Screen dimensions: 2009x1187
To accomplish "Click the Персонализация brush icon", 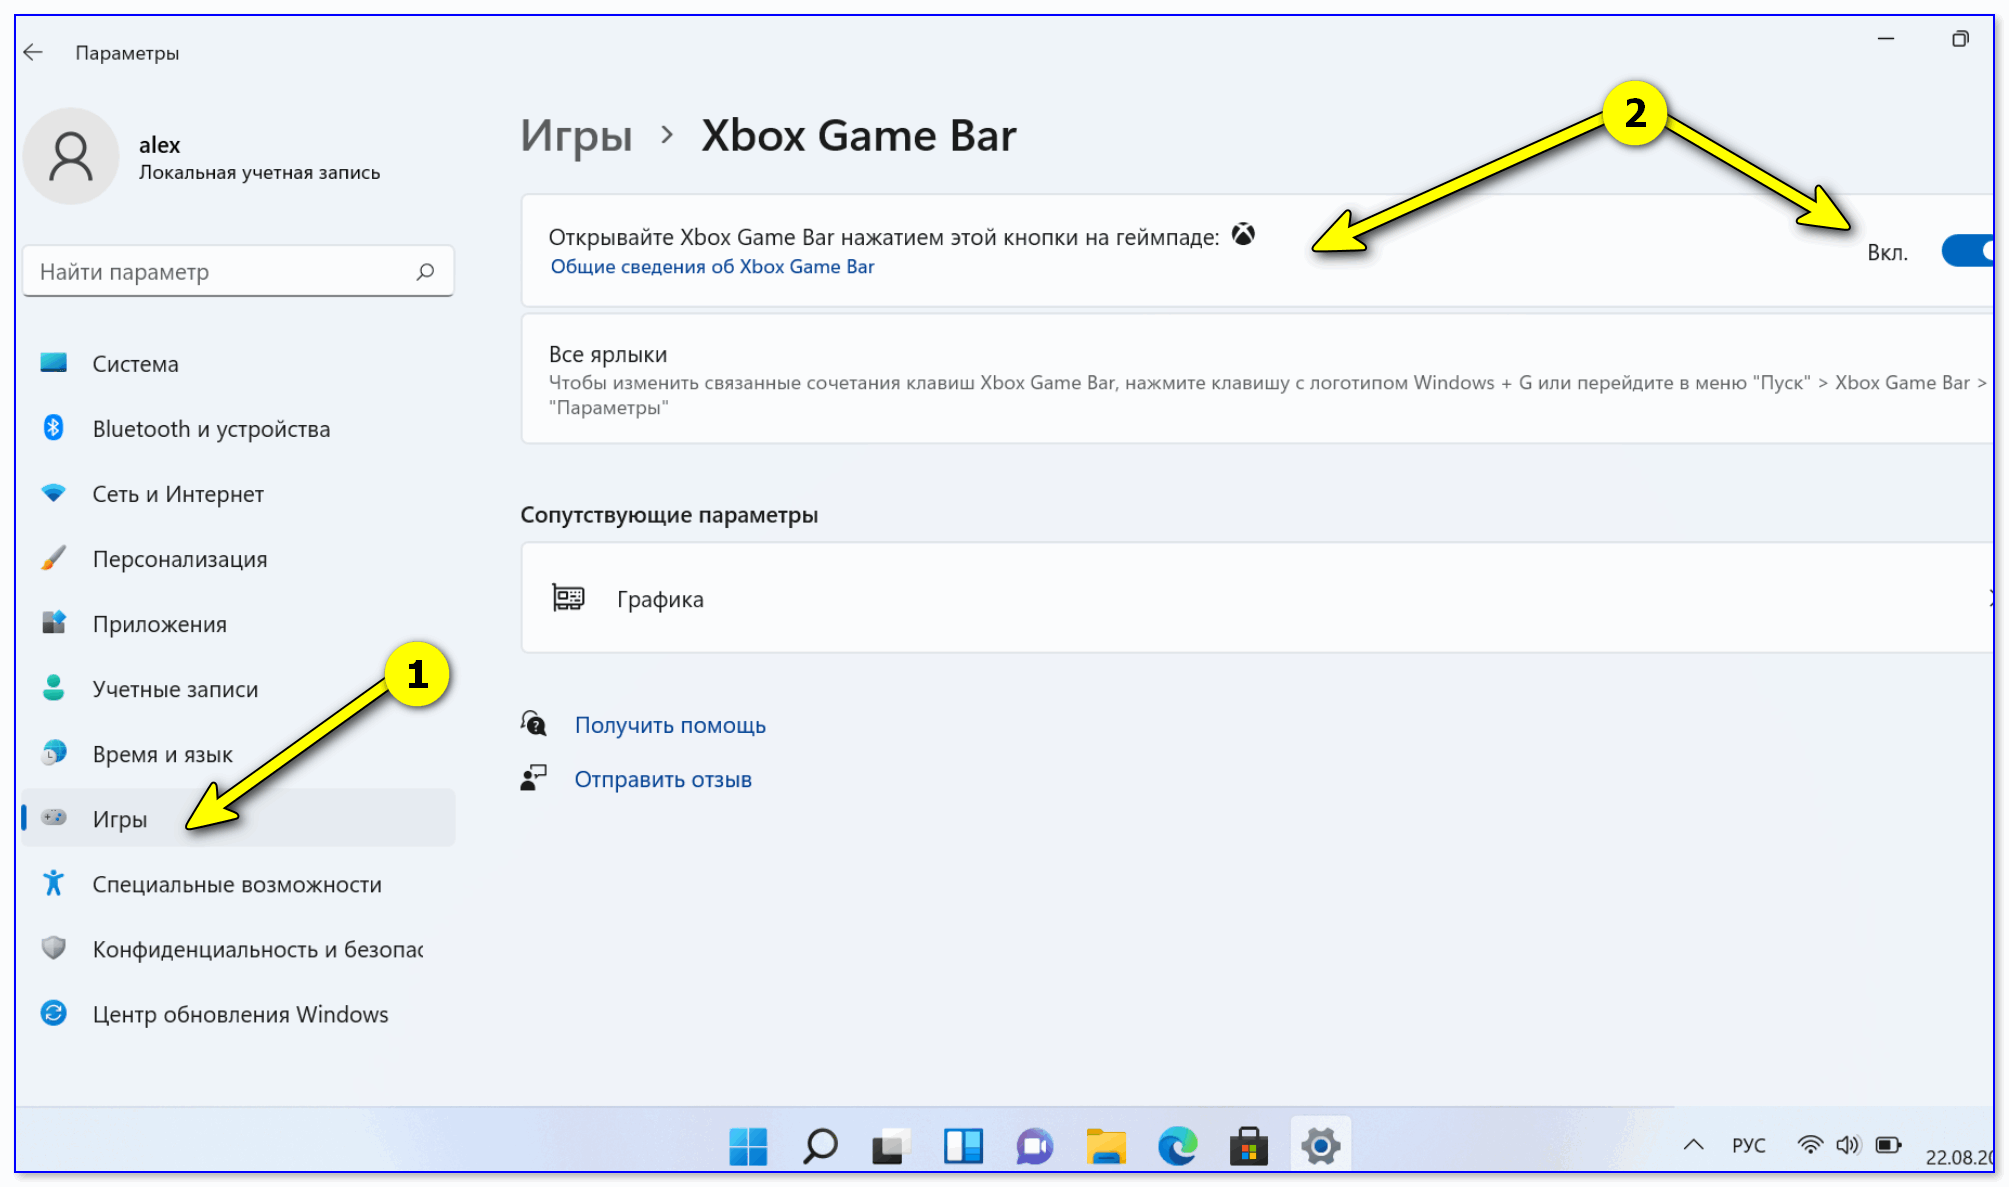I will click(x=54, y=558).
